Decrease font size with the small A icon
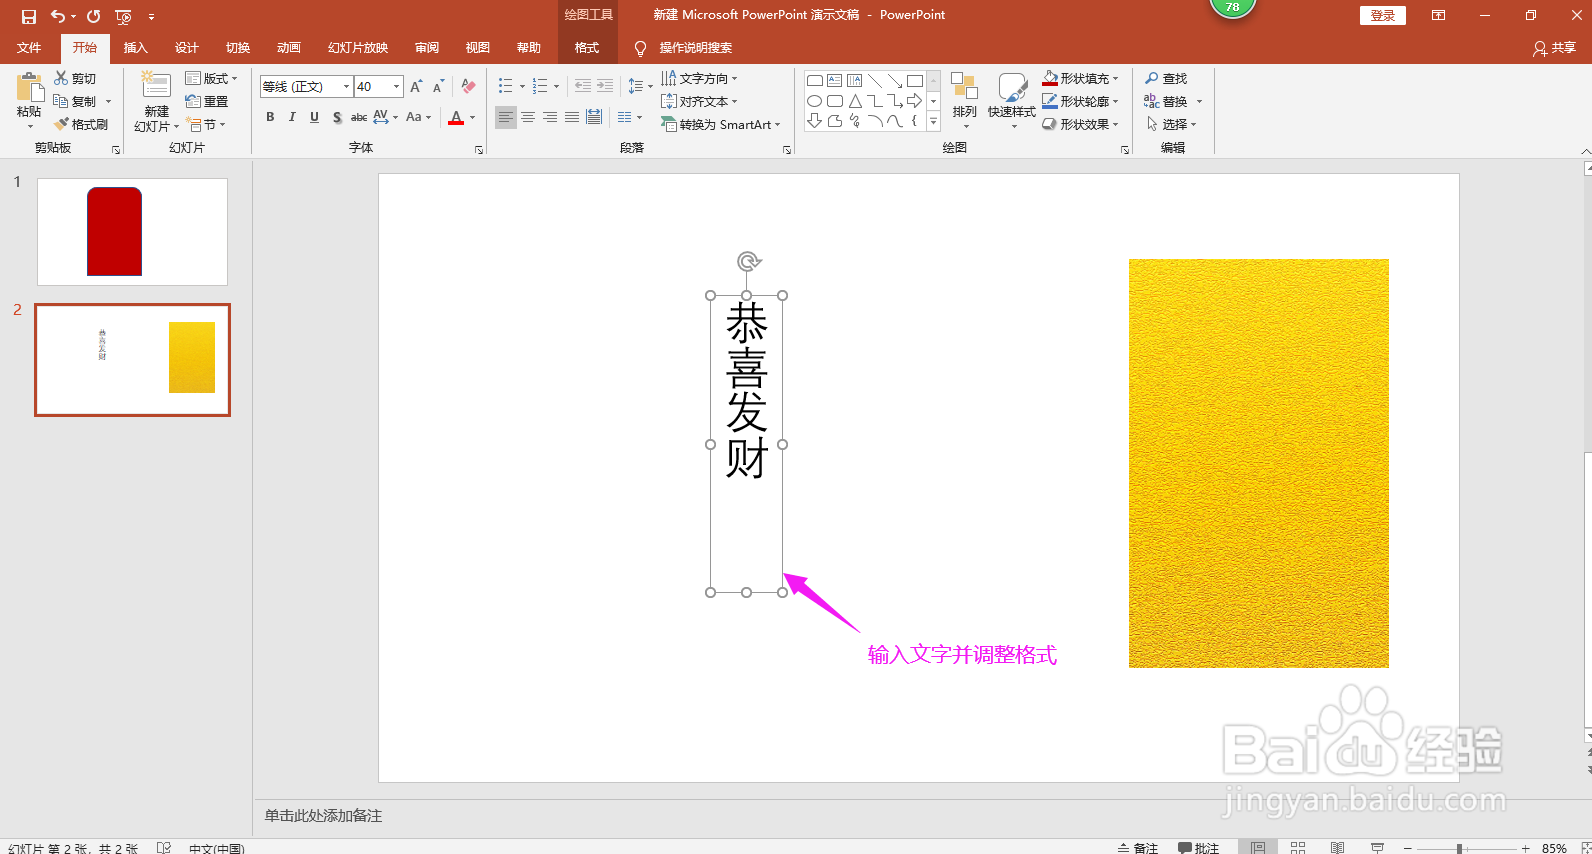The image size is (1592, 854). click(438, 87)
